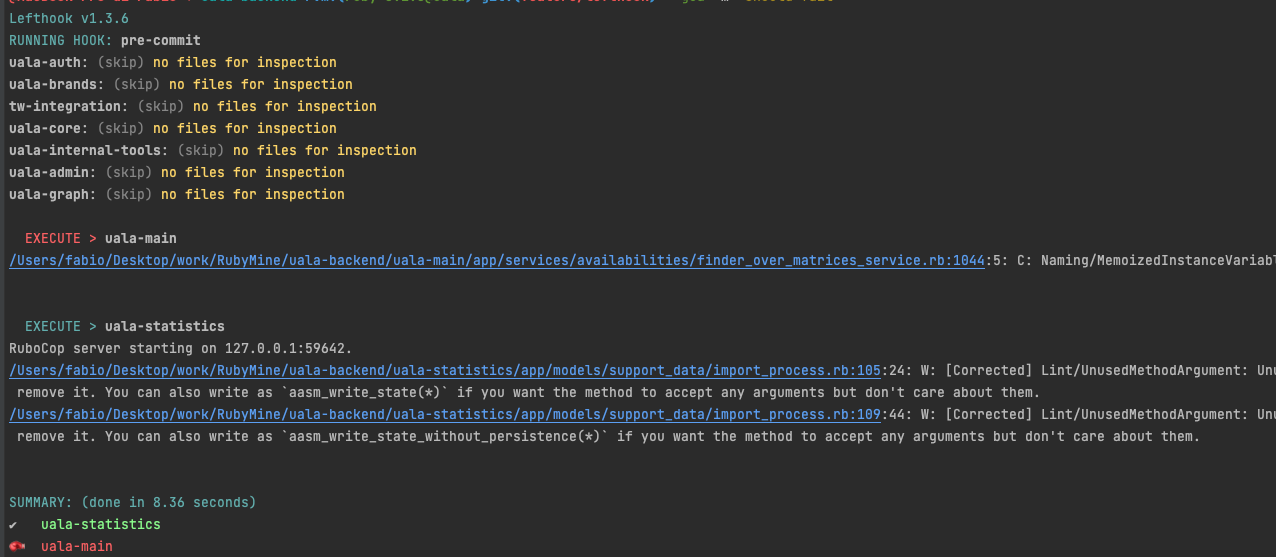Screen dimensions: 1276x557
Task: Click the green checkmark beside uala-statistics summary
Action: 14,524
